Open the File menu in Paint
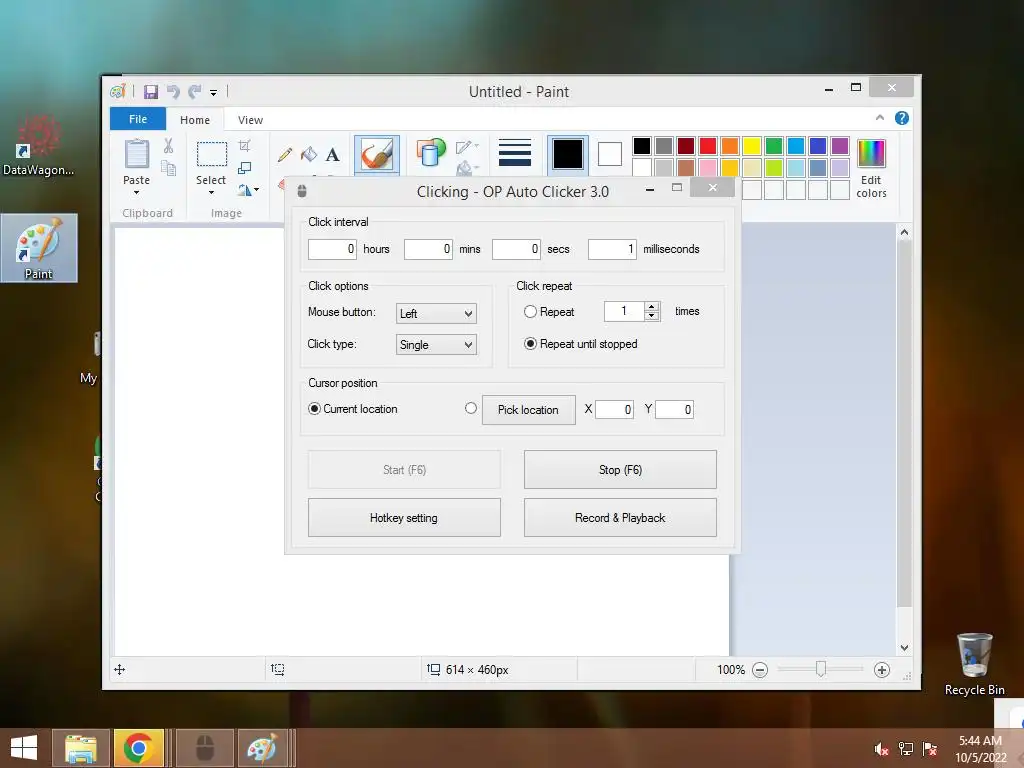Image resolution: width=1024 pixels, height=768 pixels. [138, 119]
